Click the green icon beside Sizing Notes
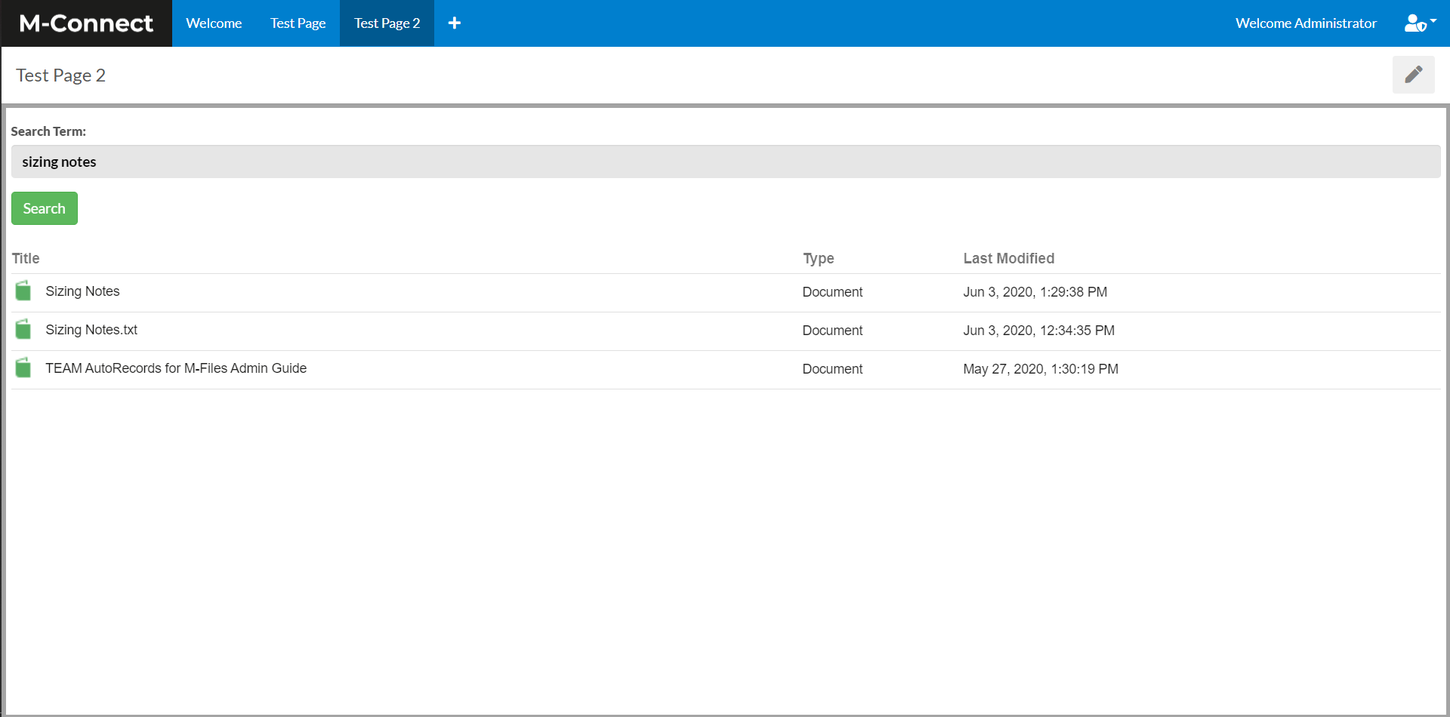The height and width of the screenshot is (717, 1450). [23, 291]
